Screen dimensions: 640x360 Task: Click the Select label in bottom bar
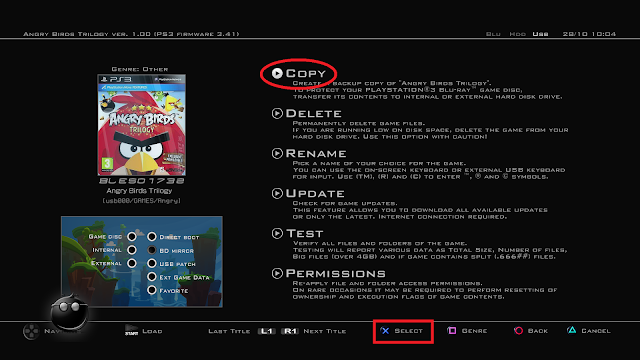[409, 331]
